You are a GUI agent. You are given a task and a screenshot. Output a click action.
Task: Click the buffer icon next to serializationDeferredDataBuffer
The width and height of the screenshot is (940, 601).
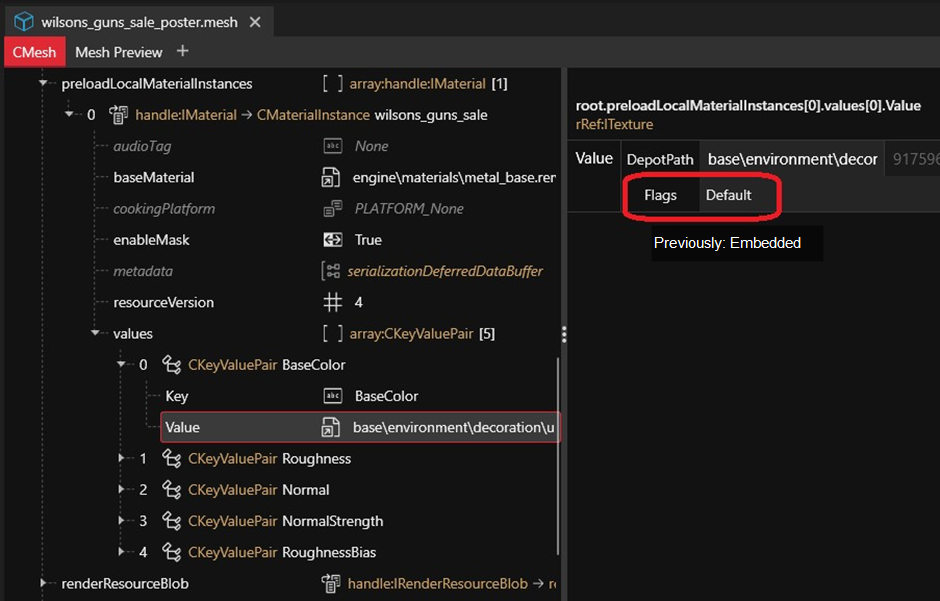(x=331, y=271)
